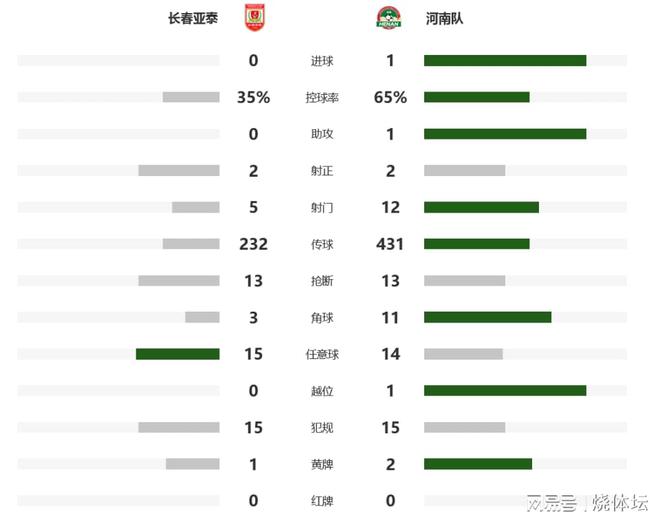Click Changchun's gray 35% possession bar

click(191, 97)
